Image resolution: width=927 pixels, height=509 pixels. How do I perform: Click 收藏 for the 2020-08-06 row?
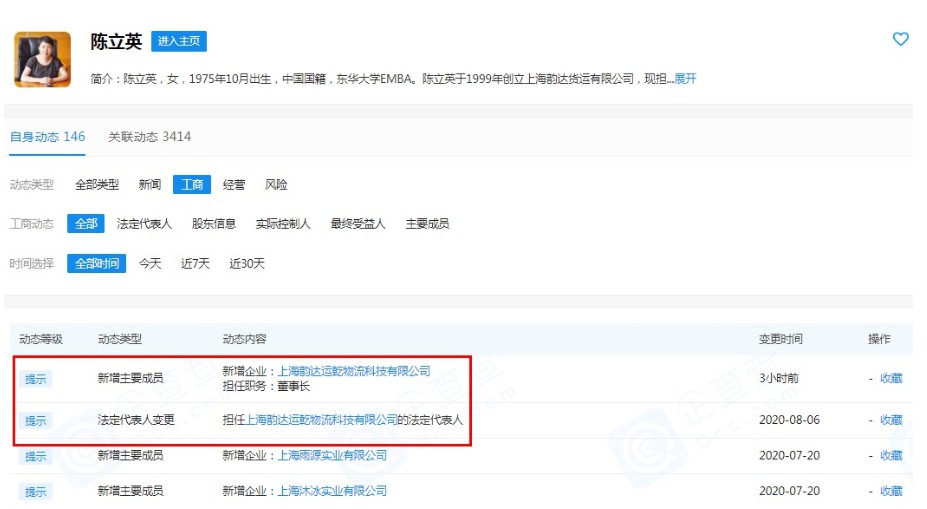pyautogui.click(x=891, y=420)
